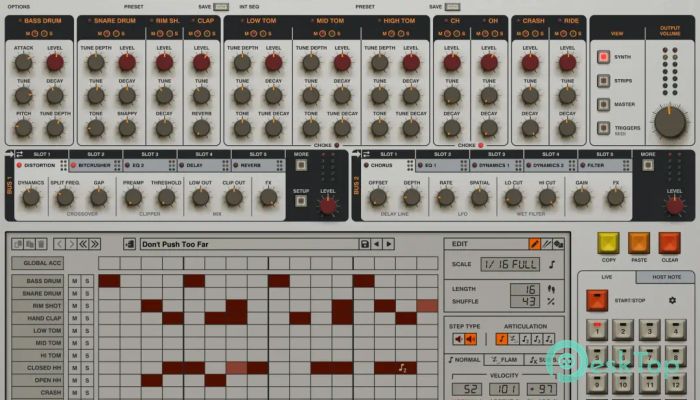Shift pattern right with single arrow

pyautogui.click(x=71, y=244)
